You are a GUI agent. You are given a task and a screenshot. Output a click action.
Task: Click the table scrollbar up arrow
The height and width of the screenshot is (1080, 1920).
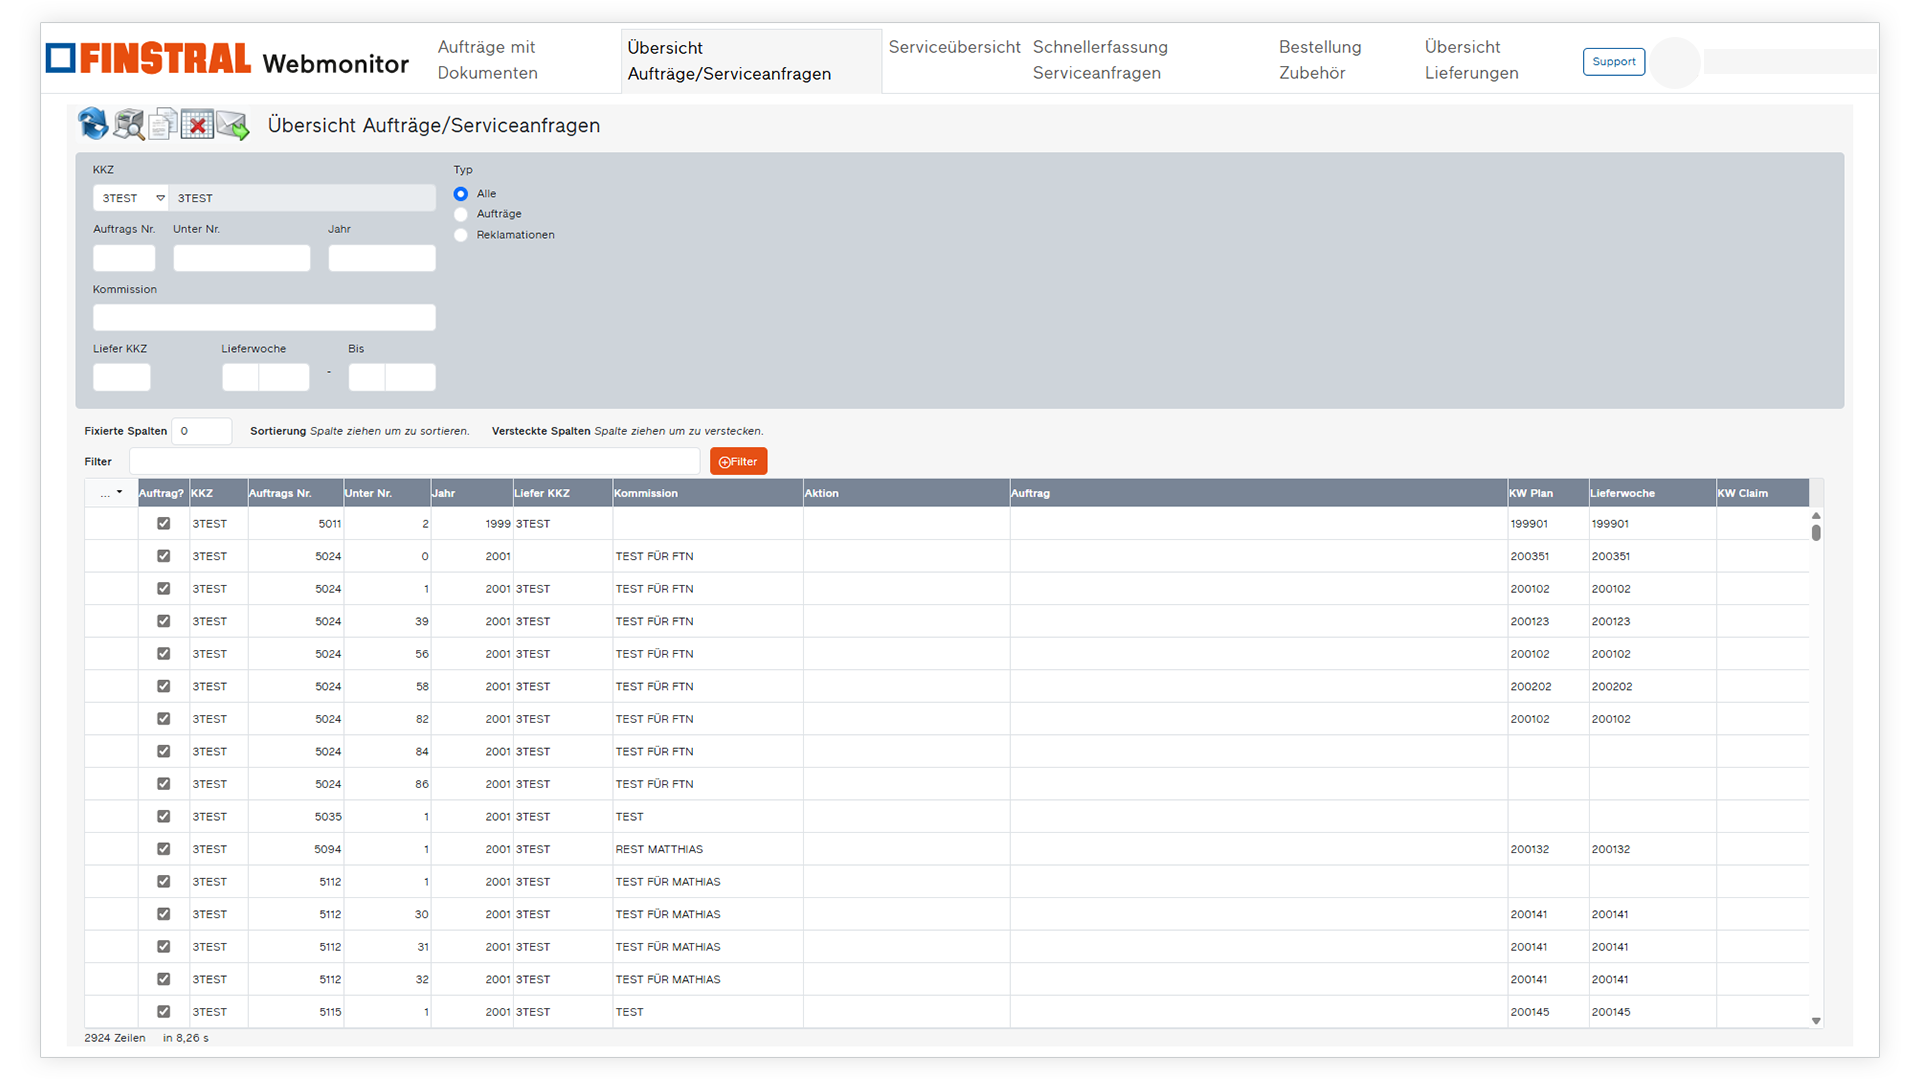(x=1816, y=516)
